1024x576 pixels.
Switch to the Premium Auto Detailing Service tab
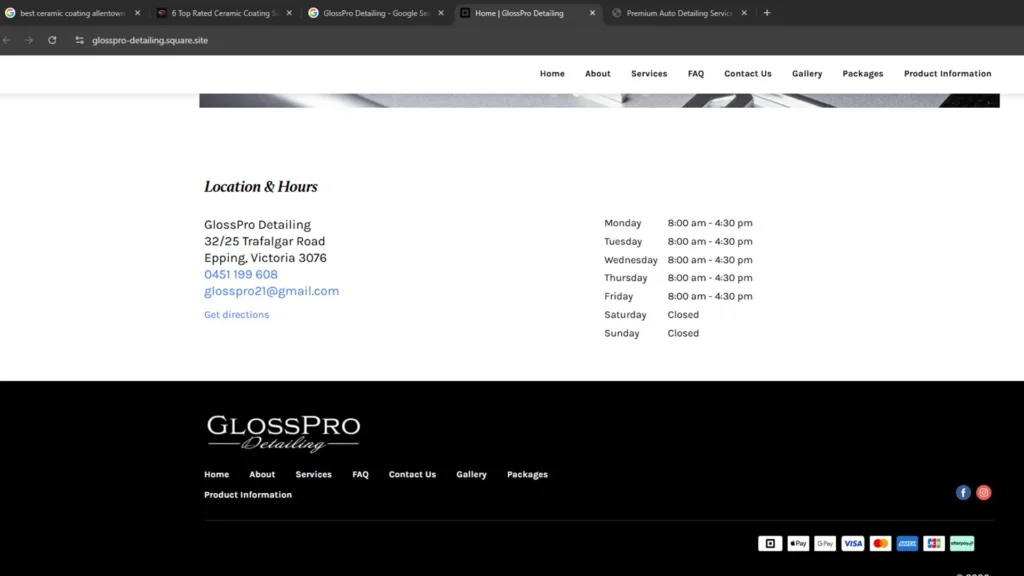(x=677, y=13)
